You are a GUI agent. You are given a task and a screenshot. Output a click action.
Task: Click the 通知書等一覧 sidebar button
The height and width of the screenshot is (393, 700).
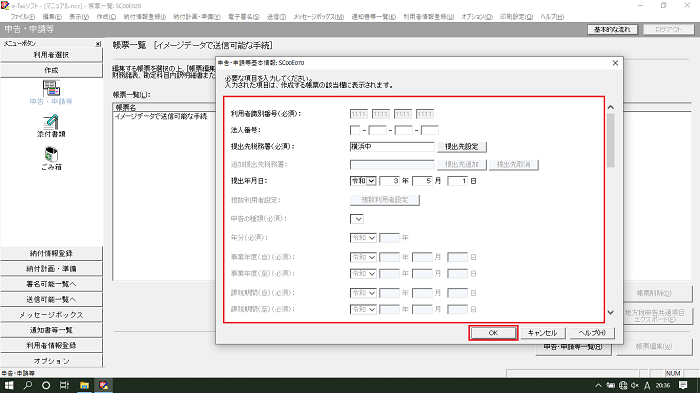pyautogui.click(x=51, y=330)
